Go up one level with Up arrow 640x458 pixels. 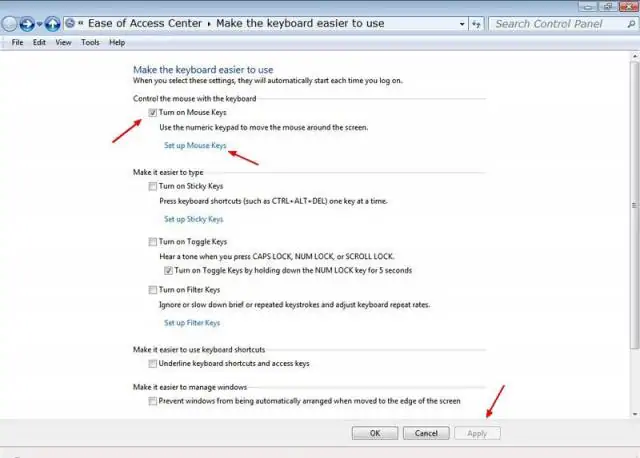(52, 24)
